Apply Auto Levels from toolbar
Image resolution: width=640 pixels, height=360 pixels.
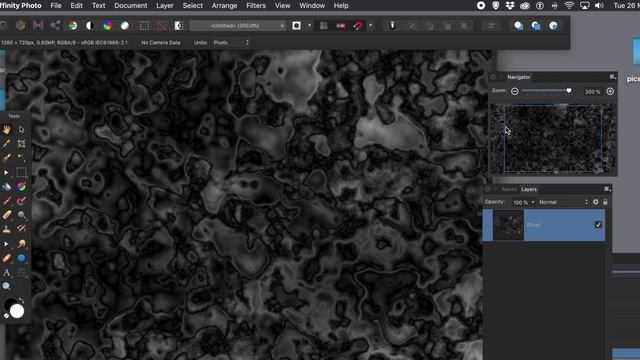pyautogui.click(x=73, y=26)
